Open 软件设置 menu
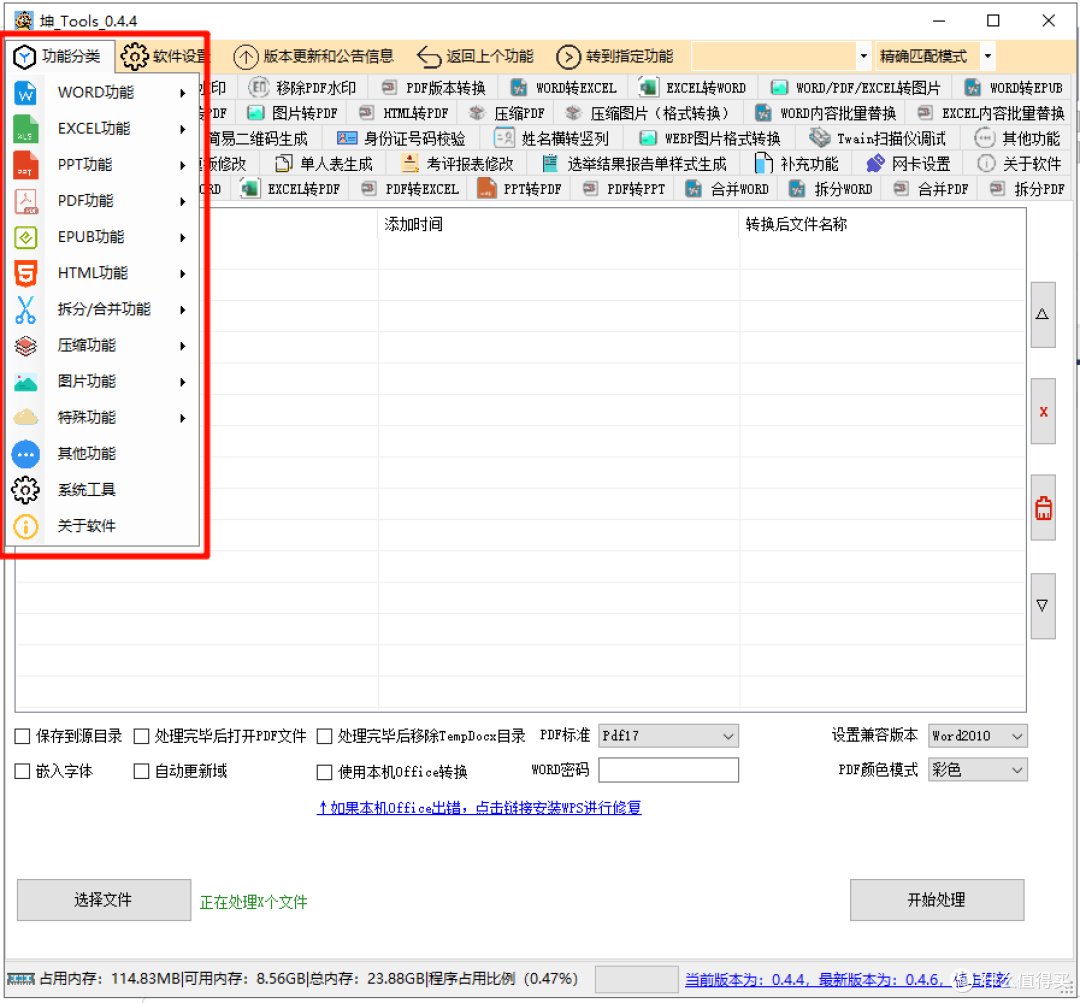 [x=164, y=56]
